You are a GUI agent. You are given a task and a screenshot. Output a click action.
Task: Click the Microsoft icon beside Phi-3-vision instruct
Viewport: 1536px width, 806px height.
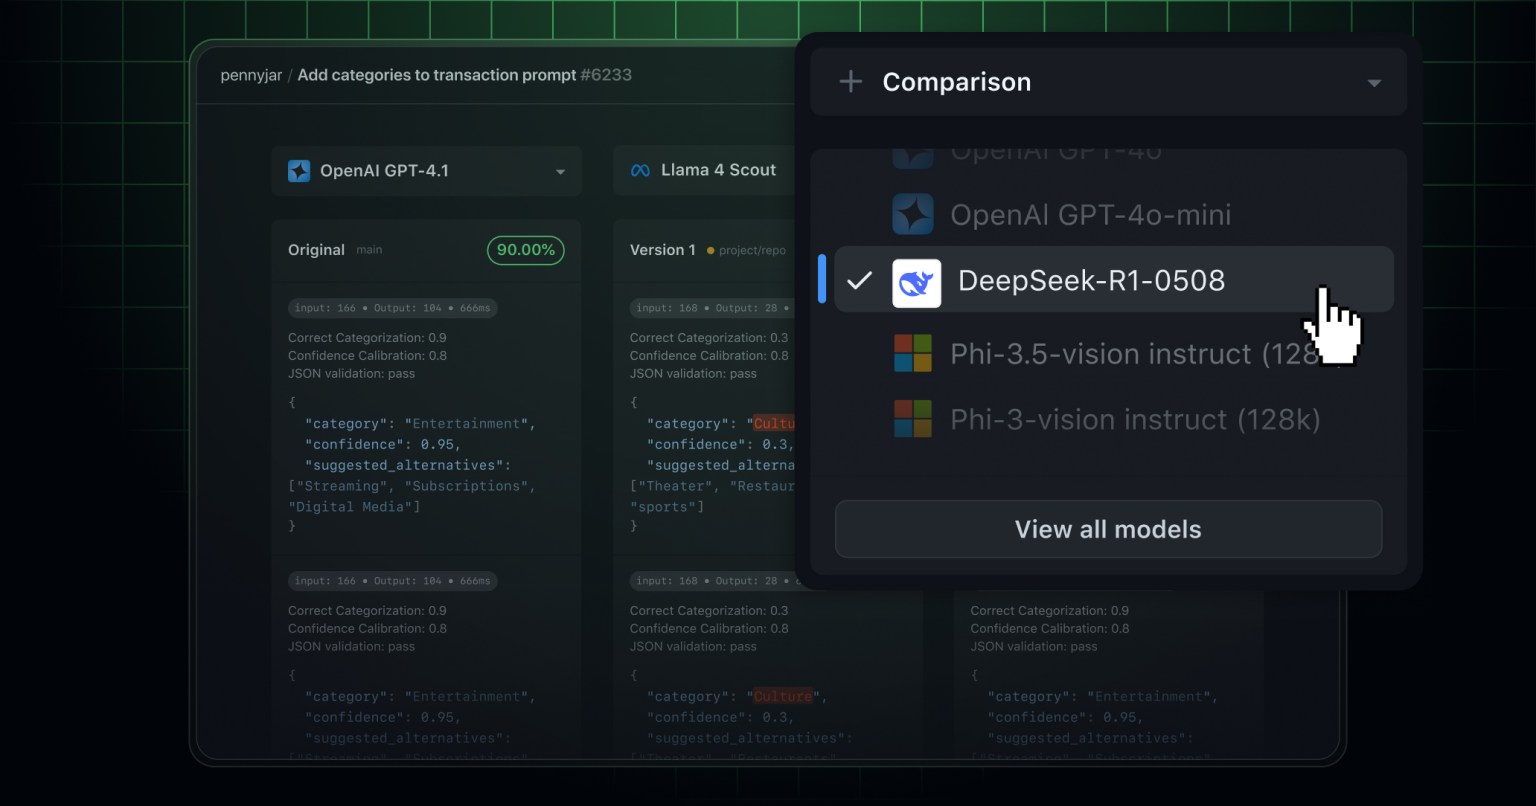(x=913, y=418)
